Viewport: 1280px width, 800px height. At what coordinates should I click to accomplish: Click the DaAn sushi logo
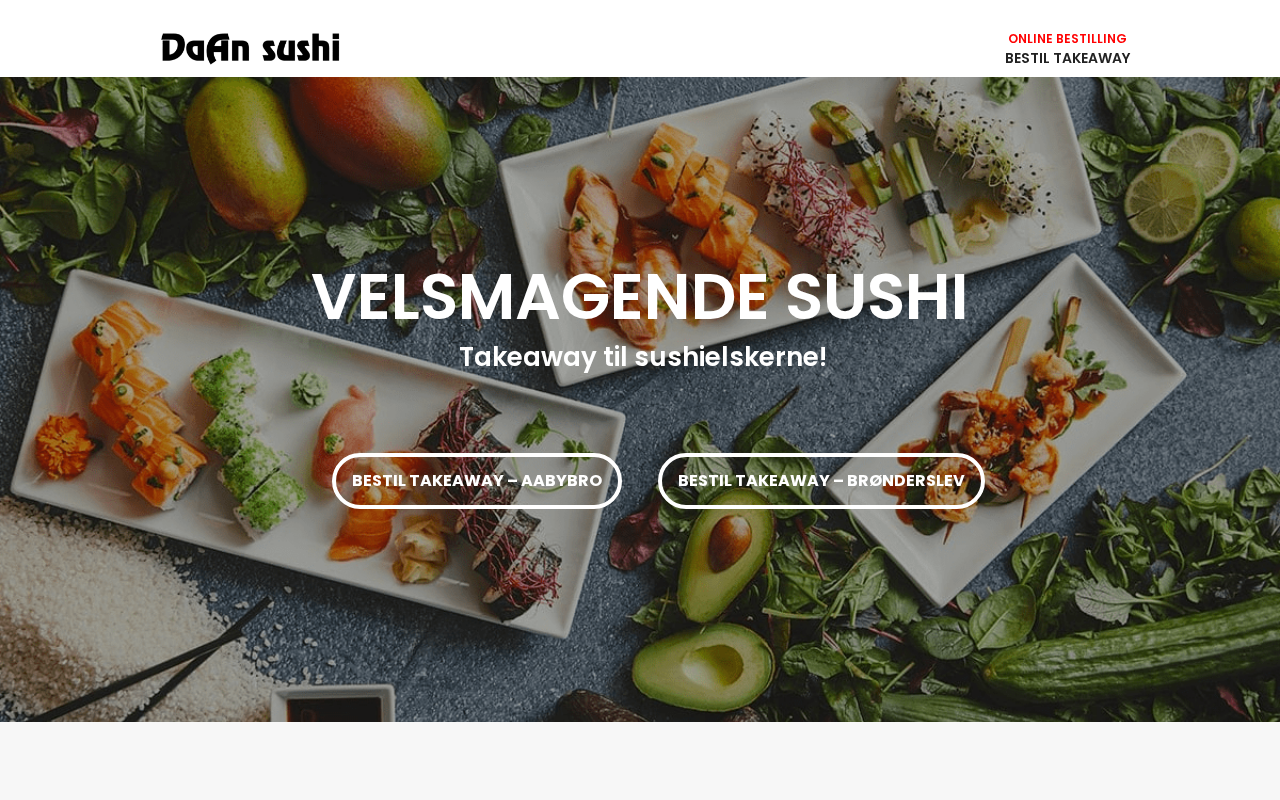(250, 48)
